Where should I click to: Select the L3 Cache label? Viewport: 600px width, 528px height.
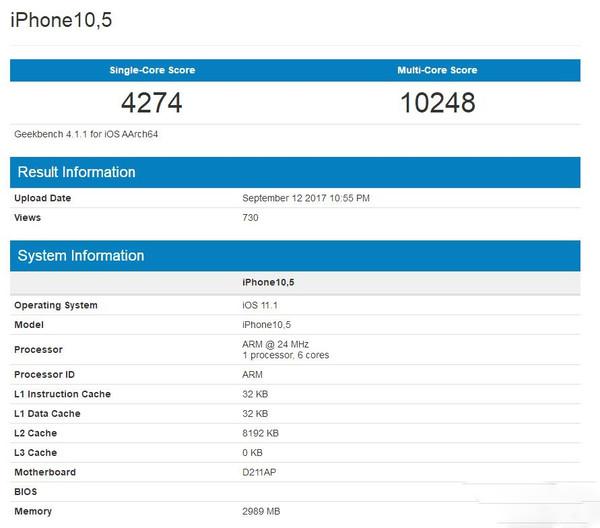tap(36, 453)
